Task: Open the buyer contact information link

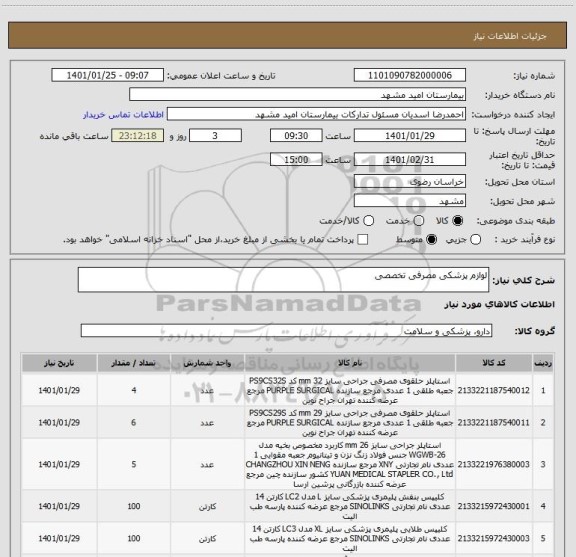Action: [123, 115]
